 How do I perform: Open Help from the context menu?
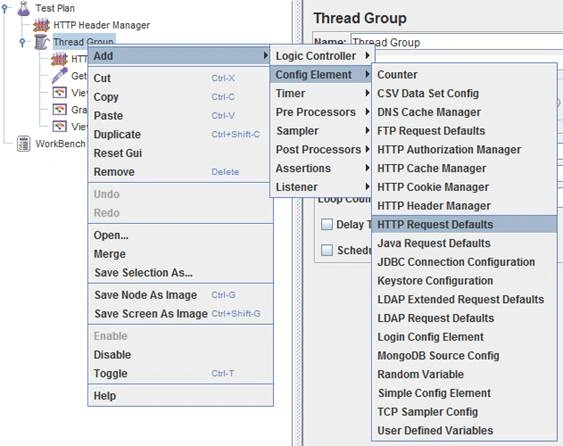click(180, 396)
